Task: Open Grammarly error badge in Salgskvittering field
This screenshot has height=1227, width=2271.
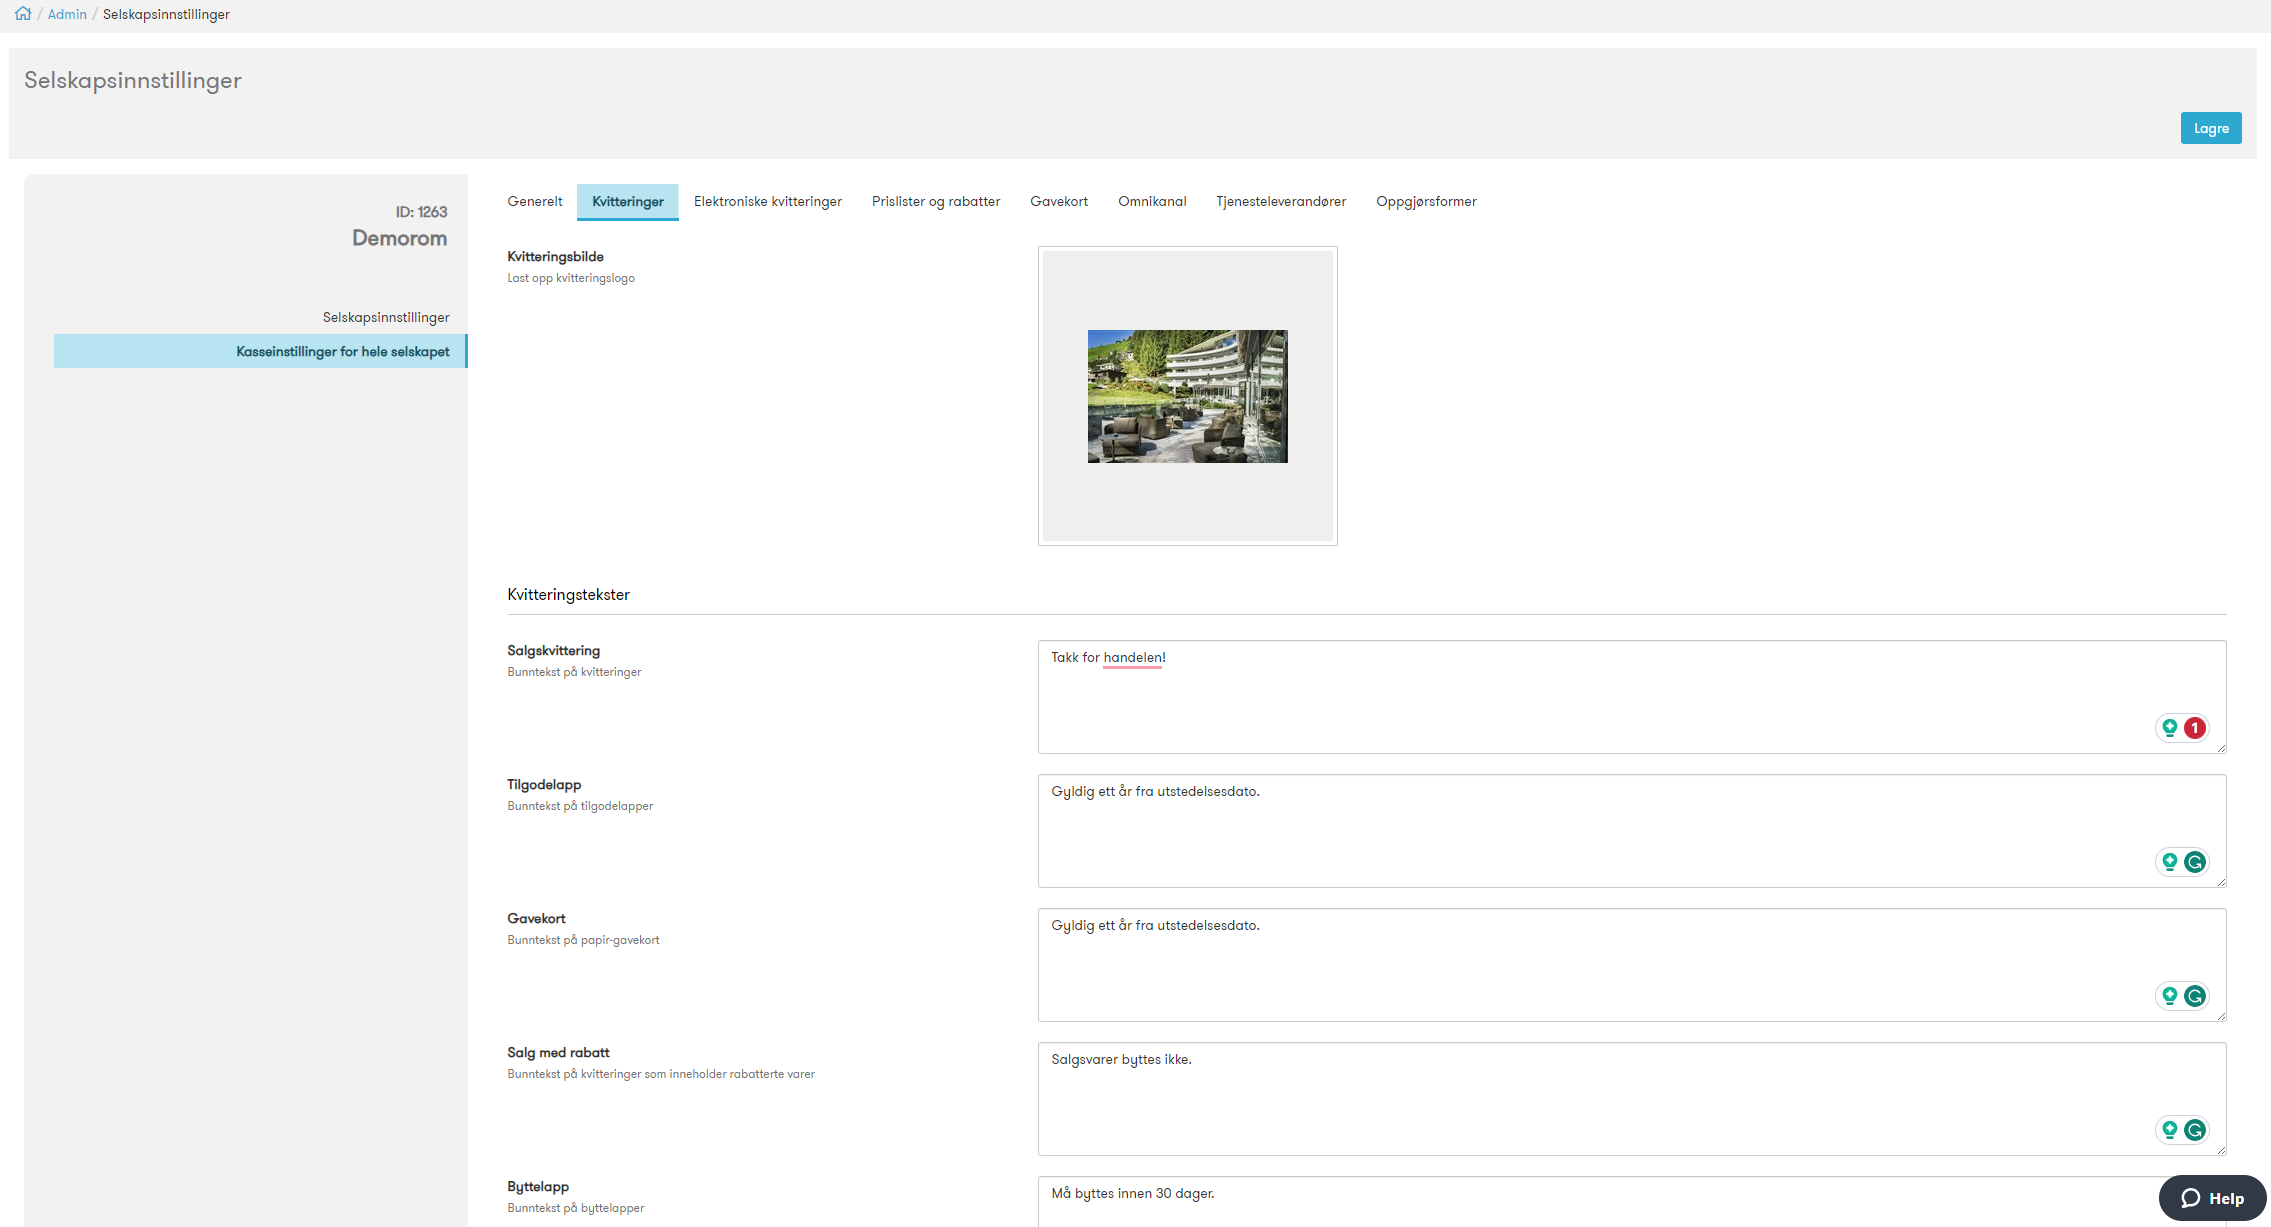Action: [2194, 728]
